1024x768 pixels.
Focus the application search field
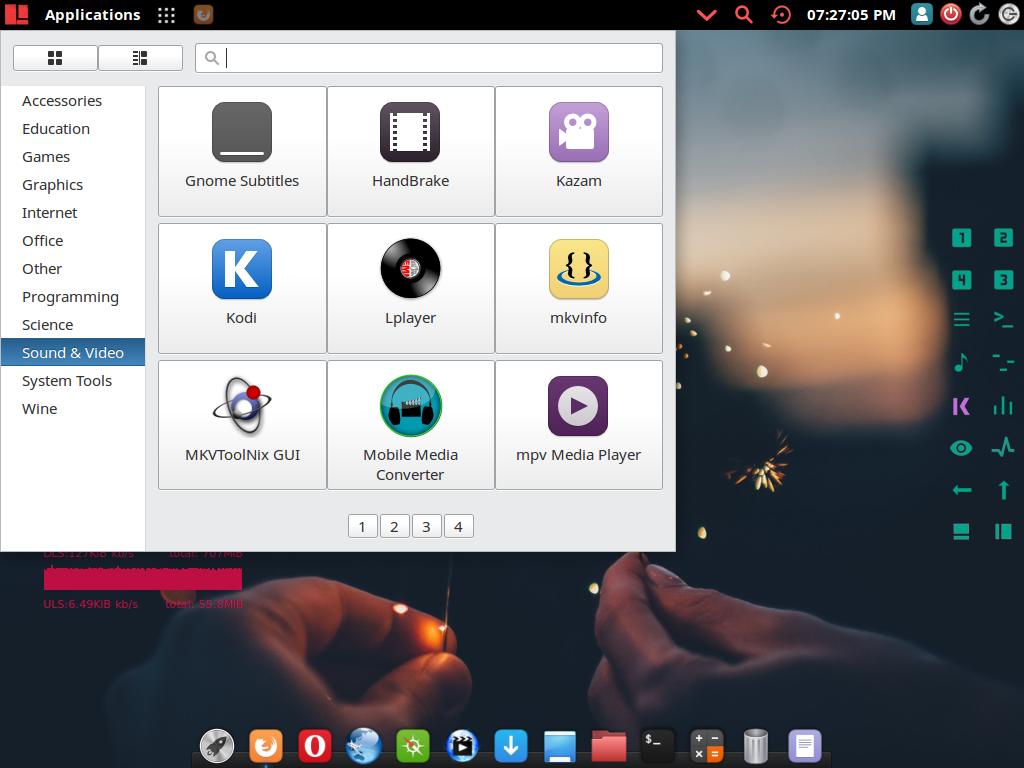(x=428, y=58)
